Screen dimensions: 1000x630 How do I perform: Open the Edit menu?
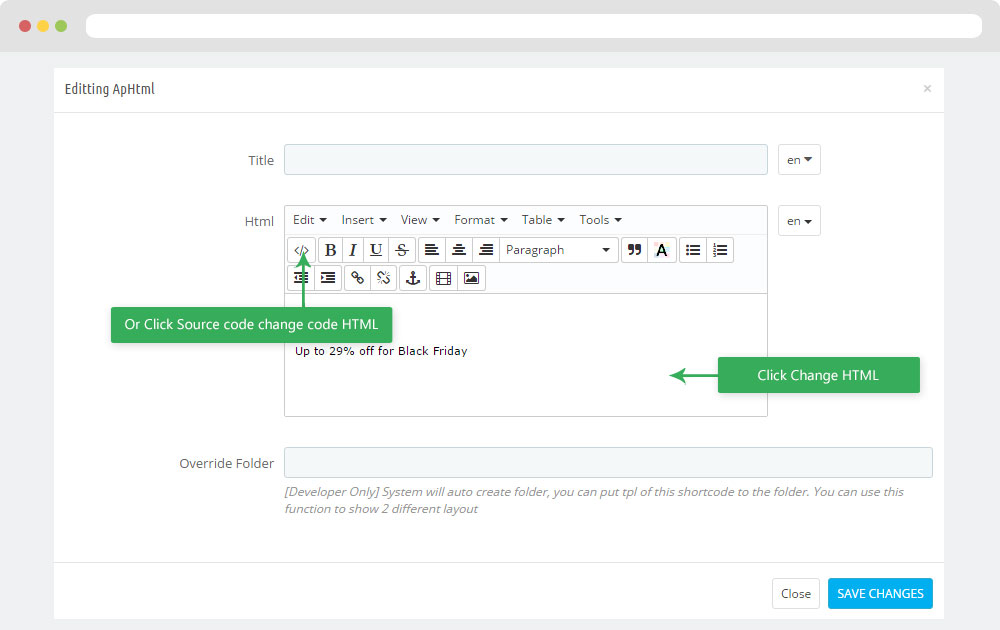click(310, 220)
